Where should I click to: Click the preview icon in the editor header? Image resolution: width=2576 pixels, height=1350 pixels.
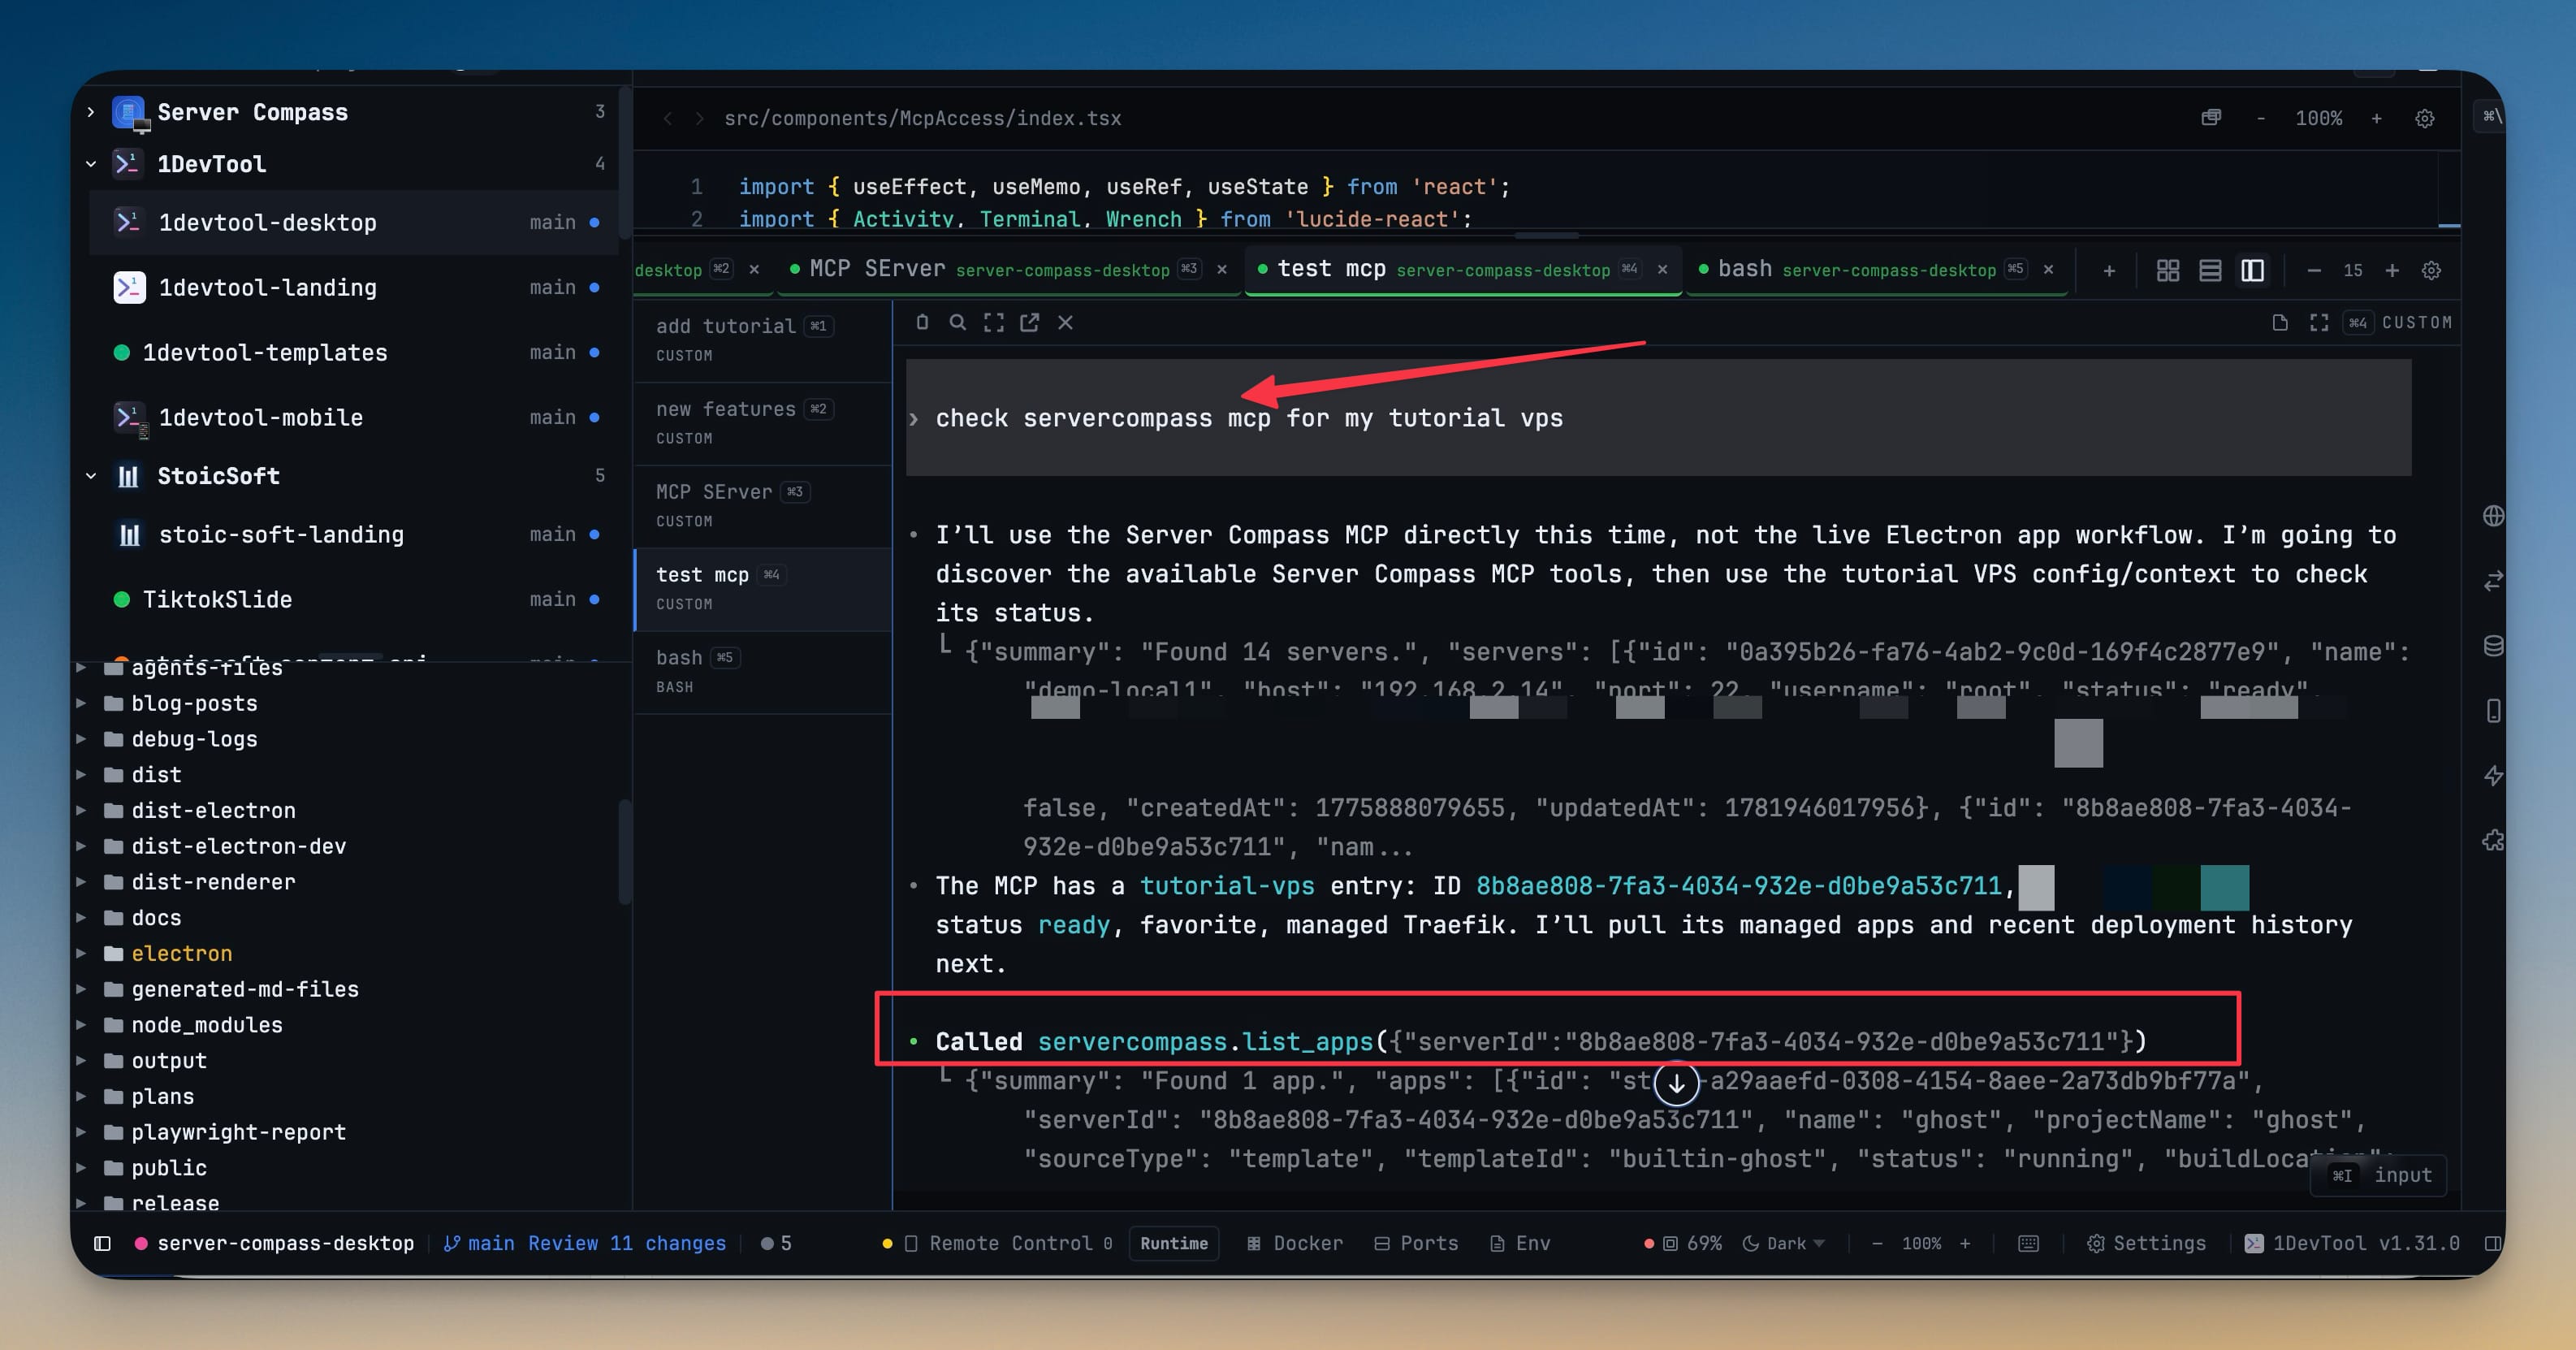click(2211, 118)
